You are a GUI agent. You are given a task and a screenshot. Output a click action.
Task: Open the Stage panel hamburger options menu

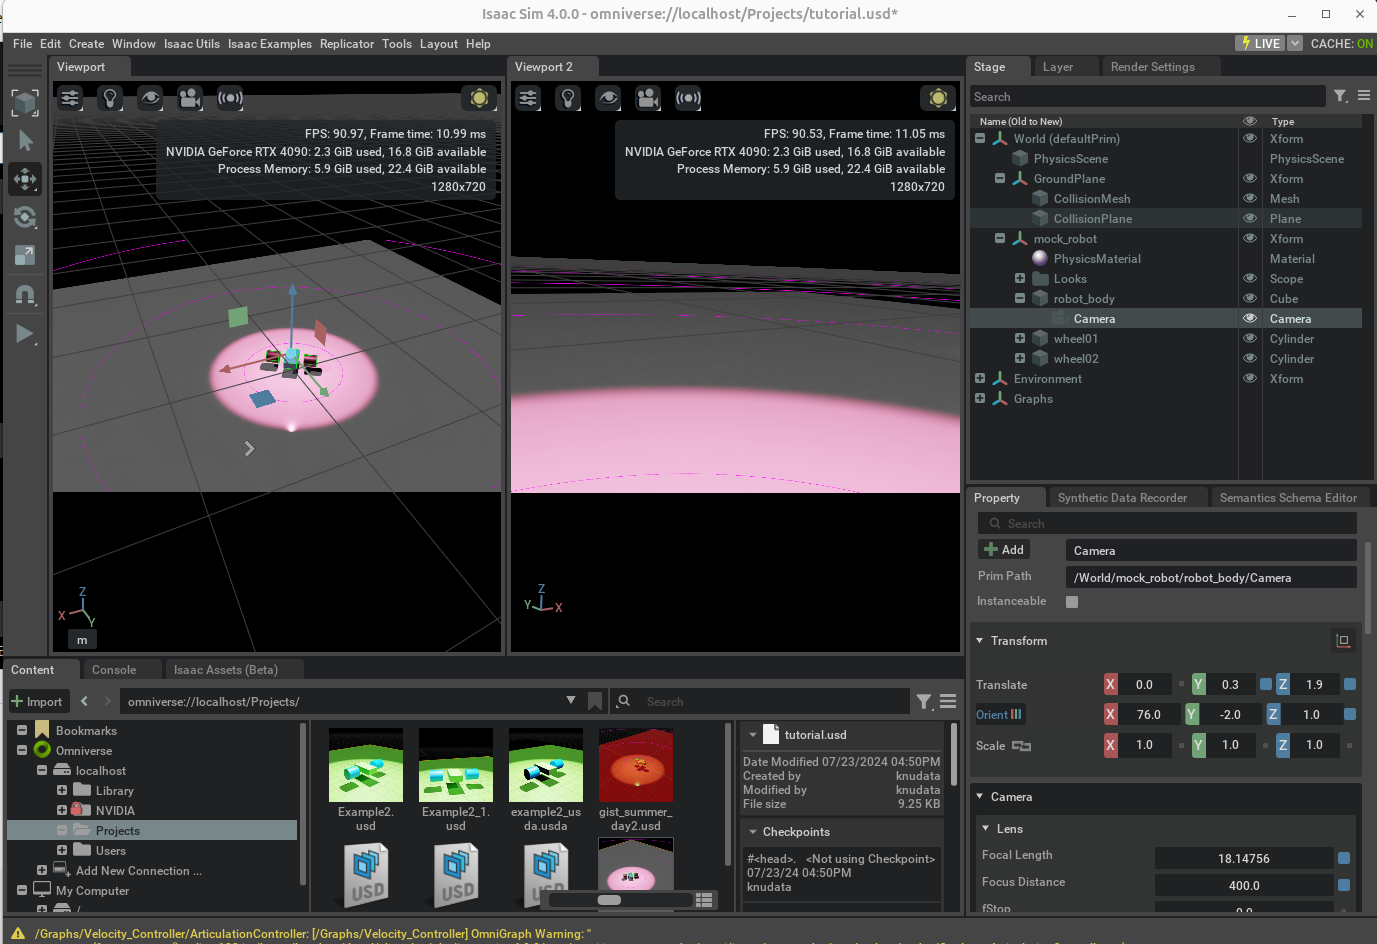1364,96
